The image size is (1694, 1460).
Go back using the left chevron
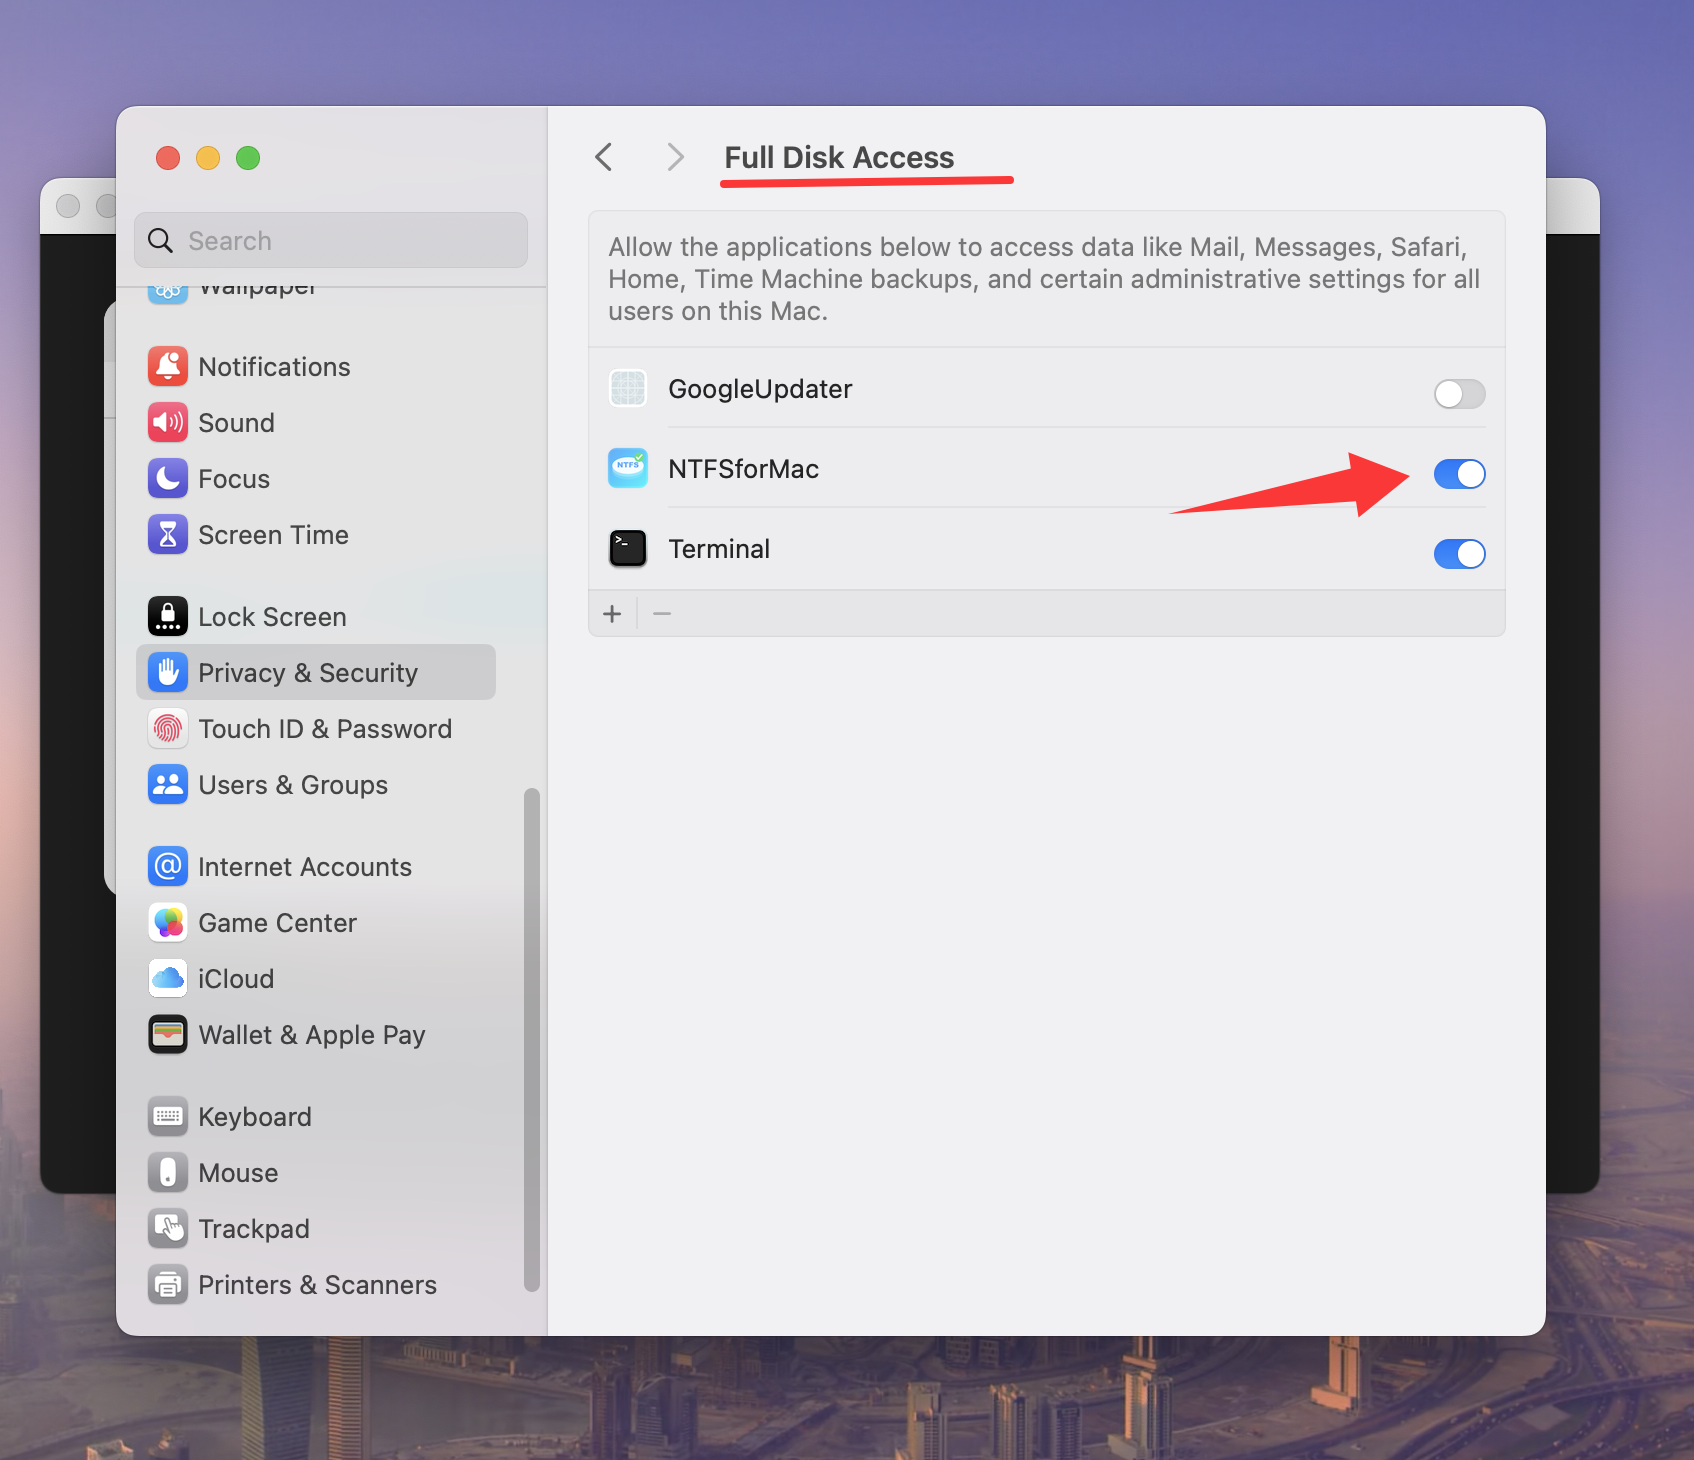(x=603, y=157)
